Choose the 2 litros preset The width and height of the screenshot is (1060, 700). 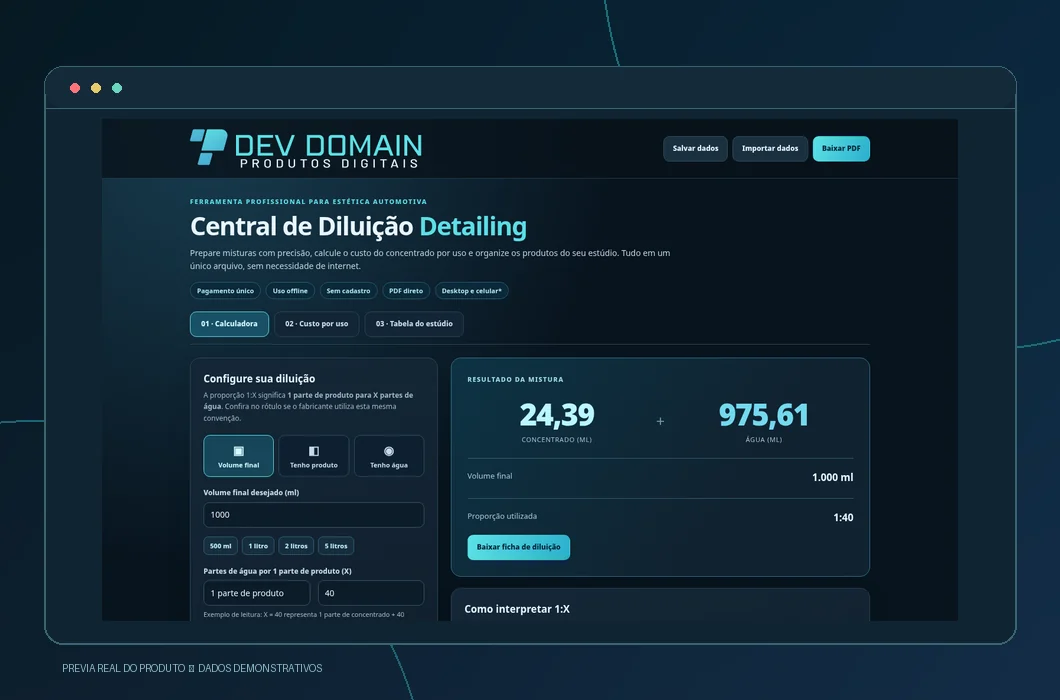click(296, 546)
